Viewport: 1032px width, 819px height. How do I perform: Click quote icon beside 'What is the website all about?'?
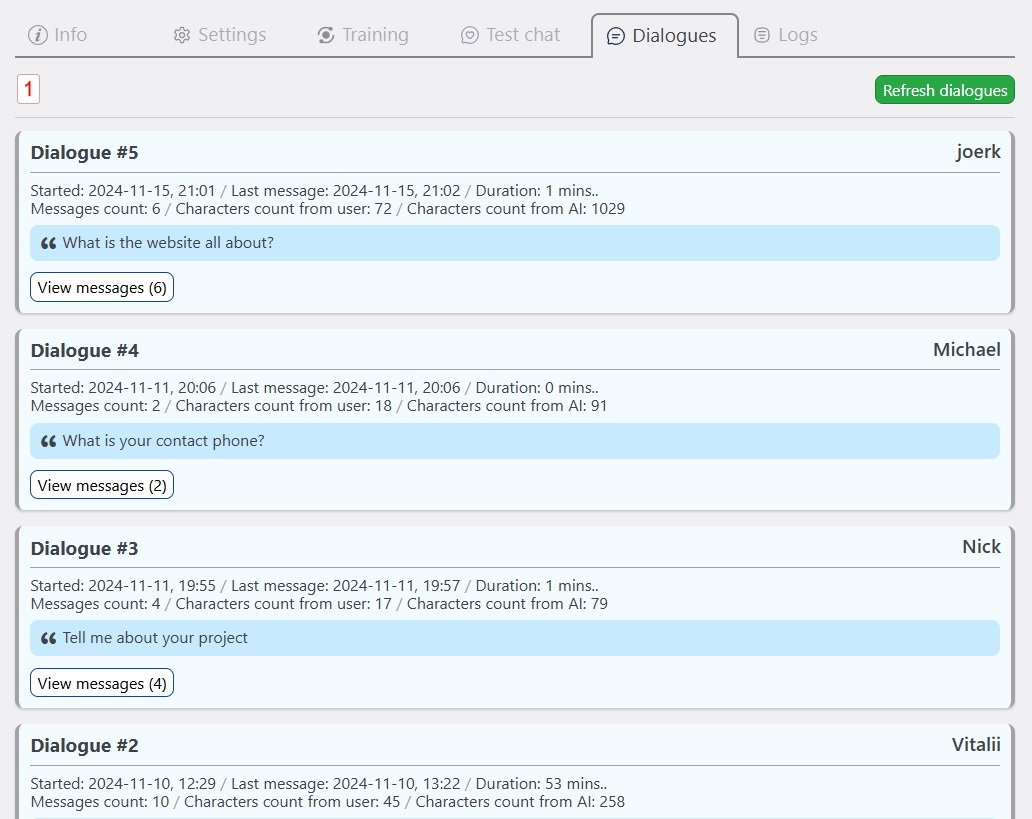[49, 243]
